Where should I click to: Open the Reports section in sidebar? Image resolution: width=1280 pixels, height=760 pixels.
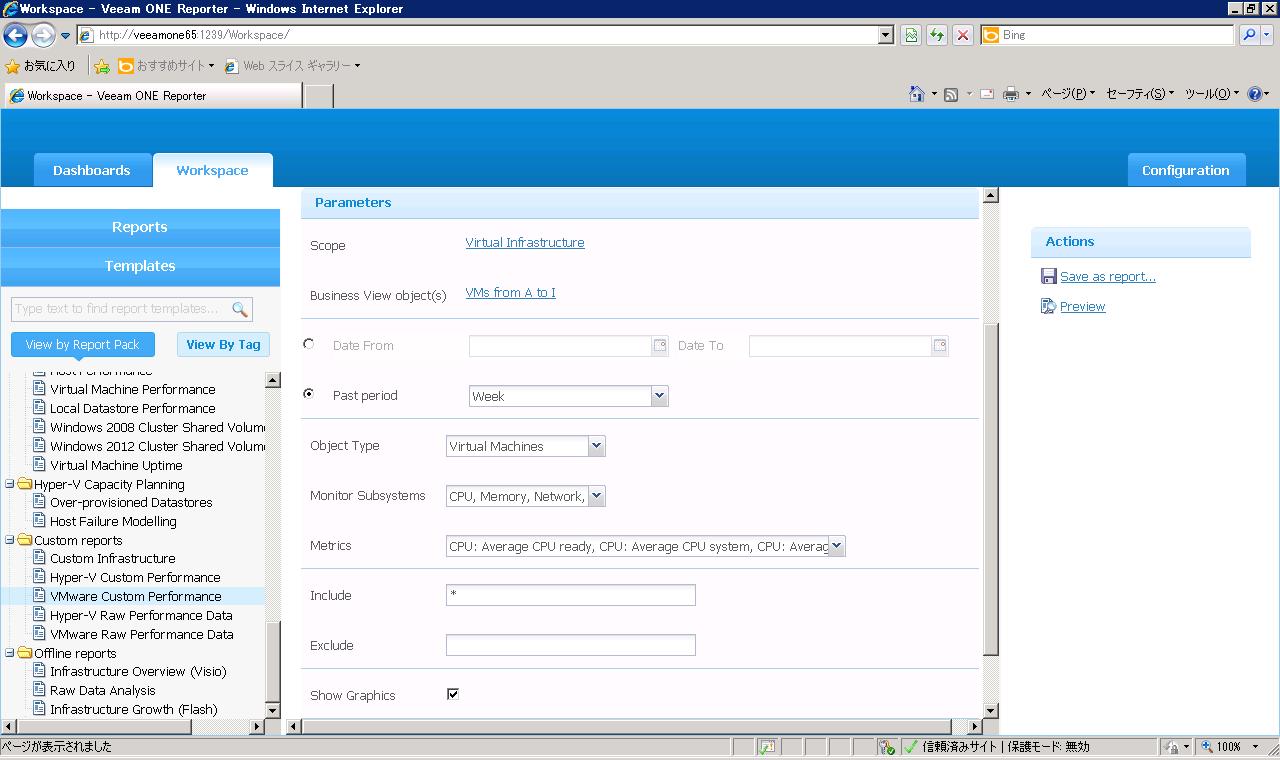pos(140,228)
